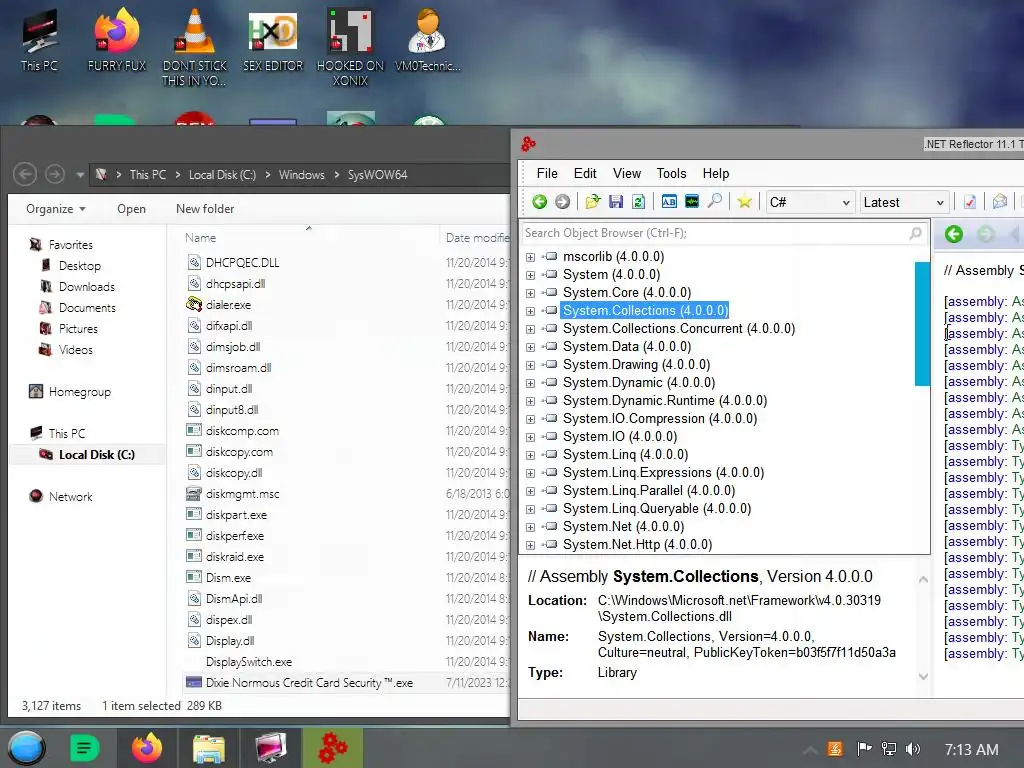Select System.Linq.Parallel (4.0.0.0) in the tree
This screenshot has width=1024, height=768.
(648, 491)
